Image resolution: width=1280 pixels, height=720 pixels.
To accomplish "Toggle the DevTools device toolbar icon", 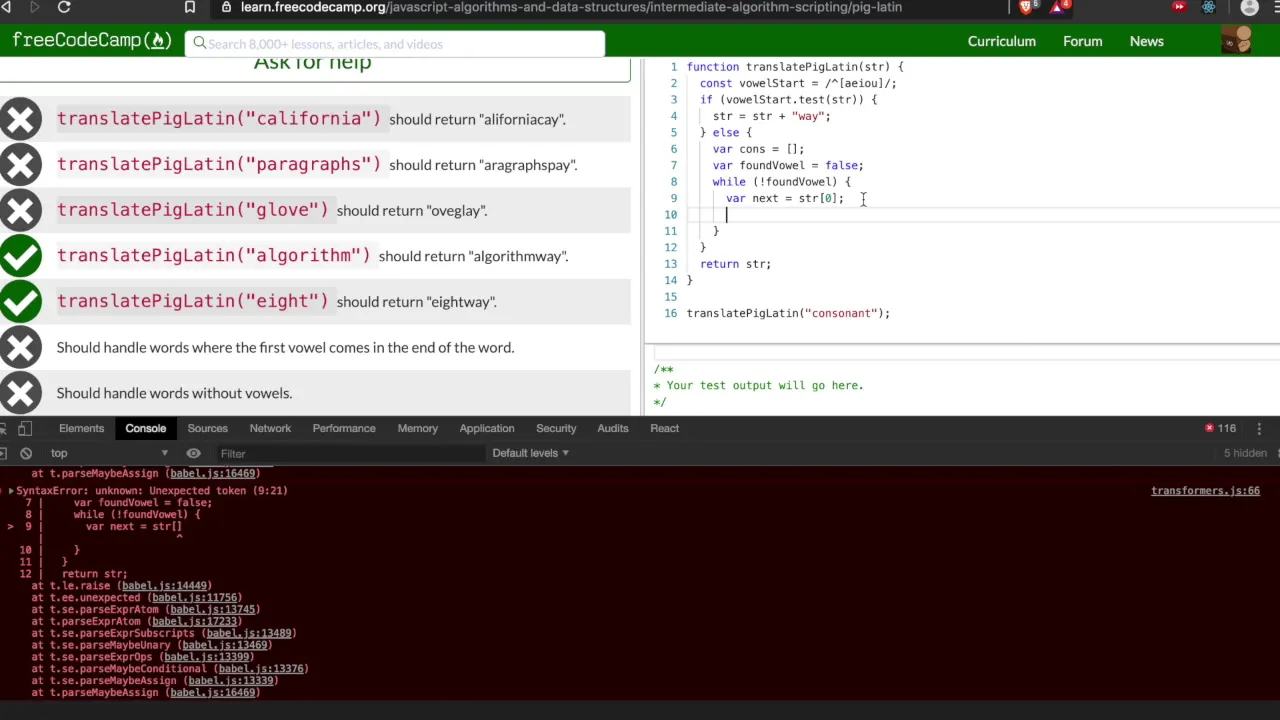I will click(25, 428).
